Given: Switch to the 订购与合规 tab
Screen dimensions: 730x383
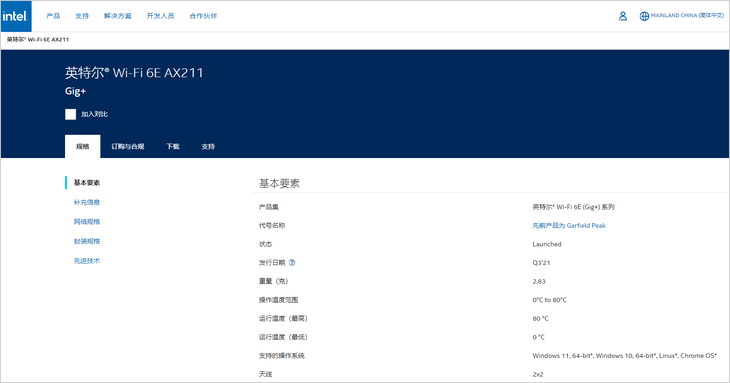Looking at the screenshot, I should [128, 146].
